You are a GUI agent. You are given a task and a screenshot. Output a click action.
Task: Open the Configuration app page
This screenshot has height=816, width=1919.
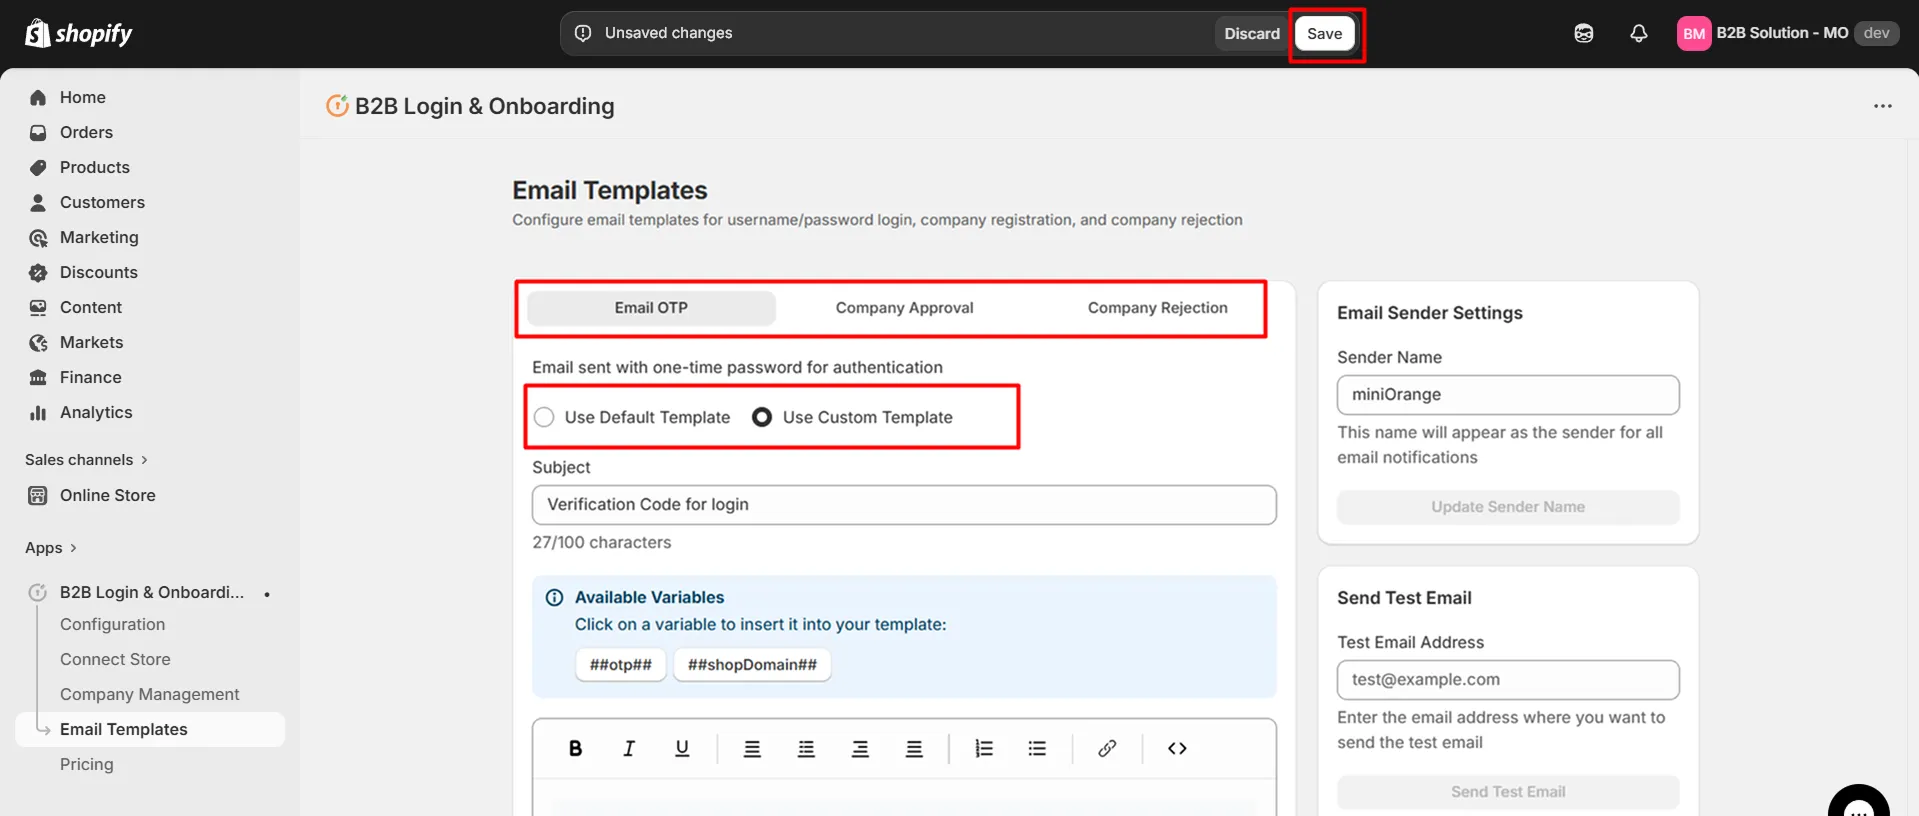click(x=112, y=624)
